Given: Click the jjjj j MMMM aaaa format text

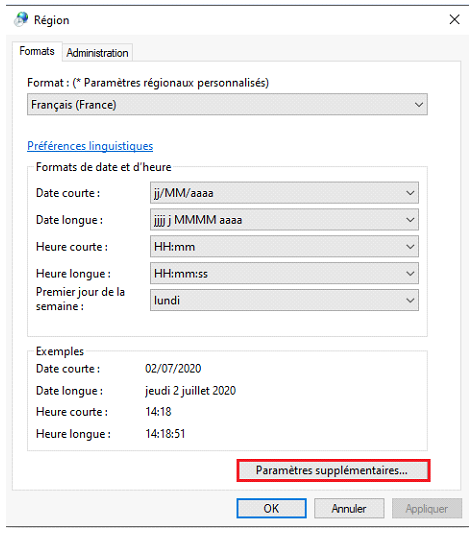Looking at the screenshot, I should (x=198, y=220).
